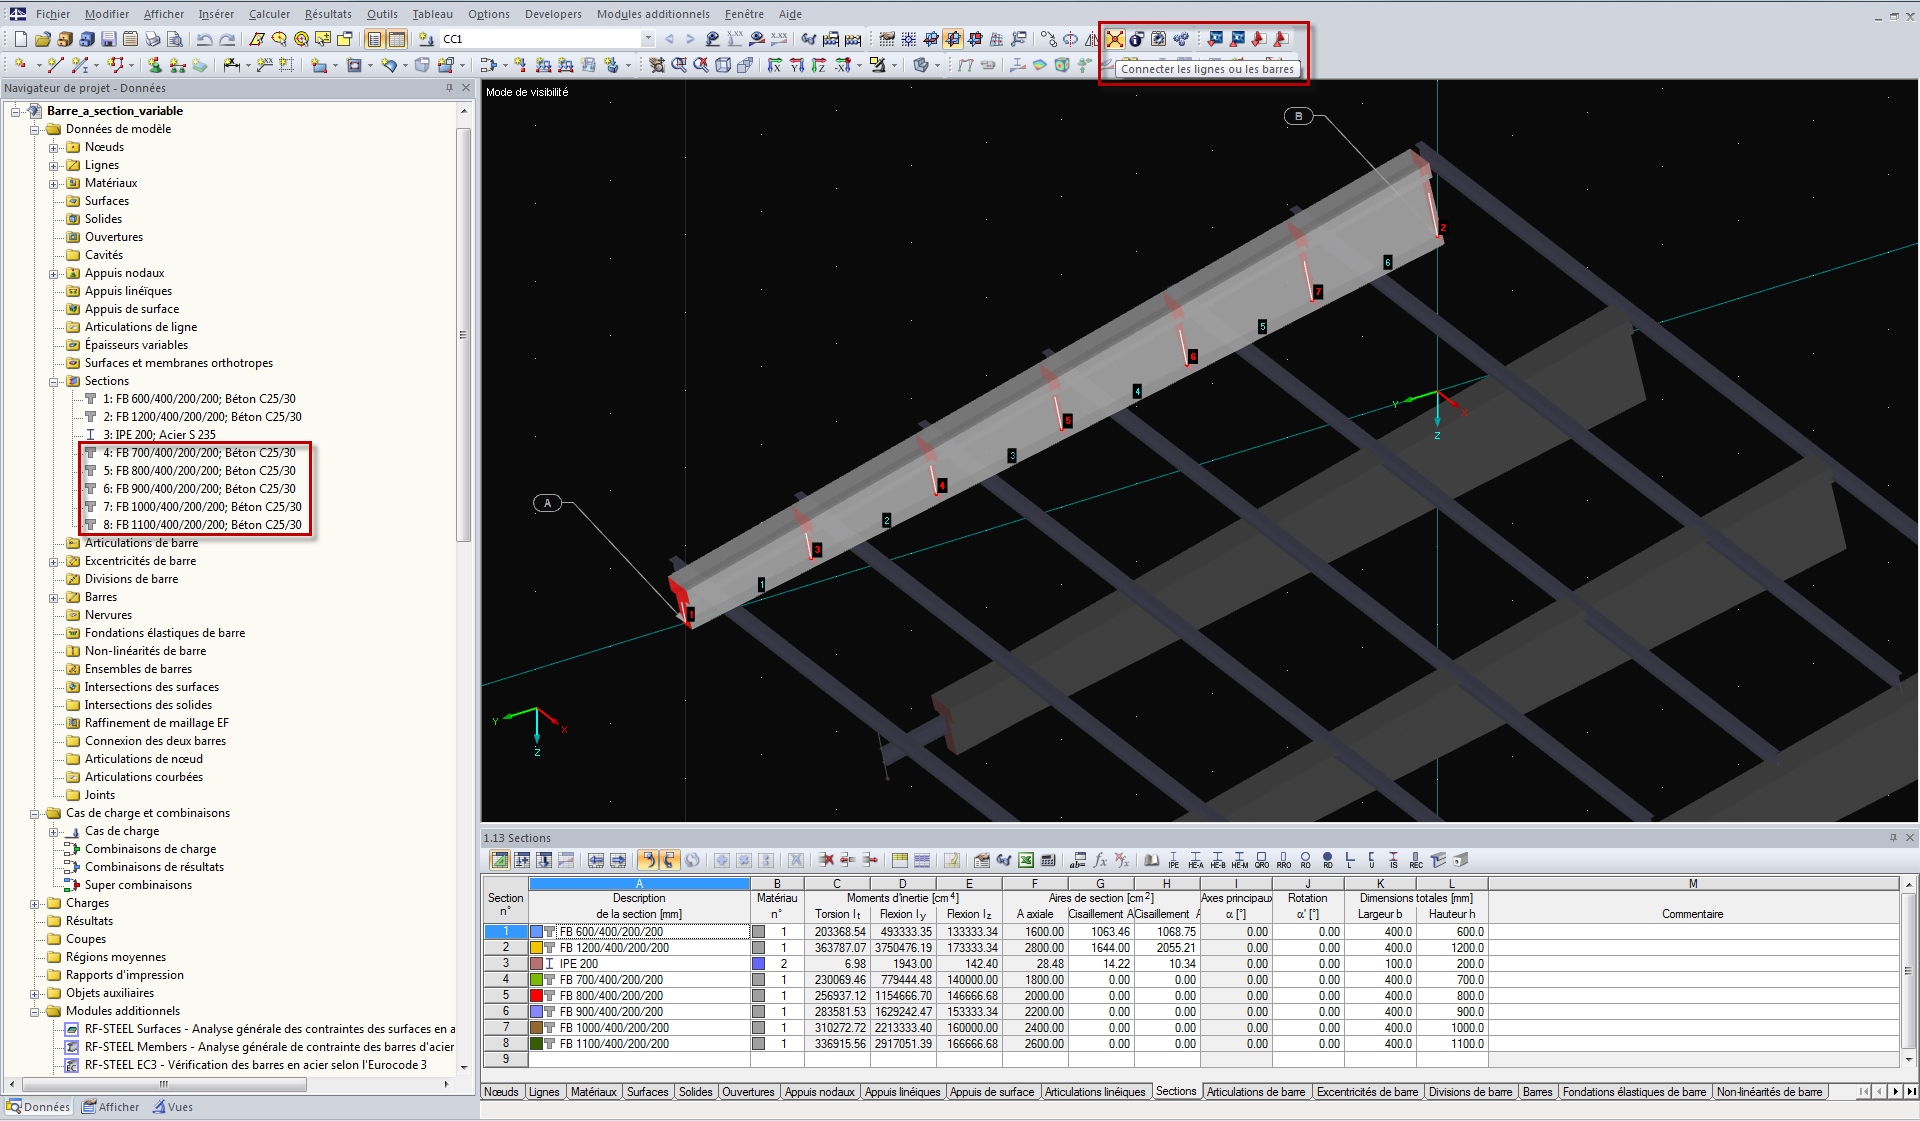This screenshot has height=1121, width=1920.
Task: Switch to the Matériaux table tab
Action: point(593,1092)
